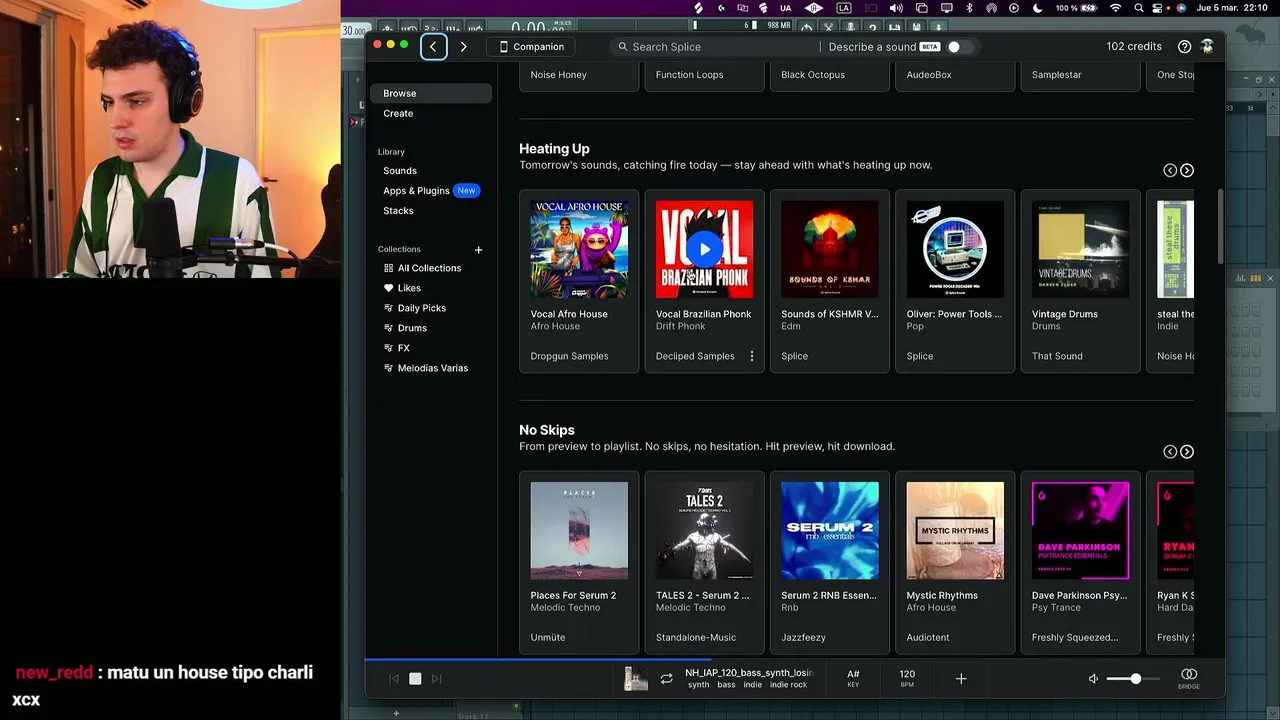Open the Places For Serum 2 cover

579,530
